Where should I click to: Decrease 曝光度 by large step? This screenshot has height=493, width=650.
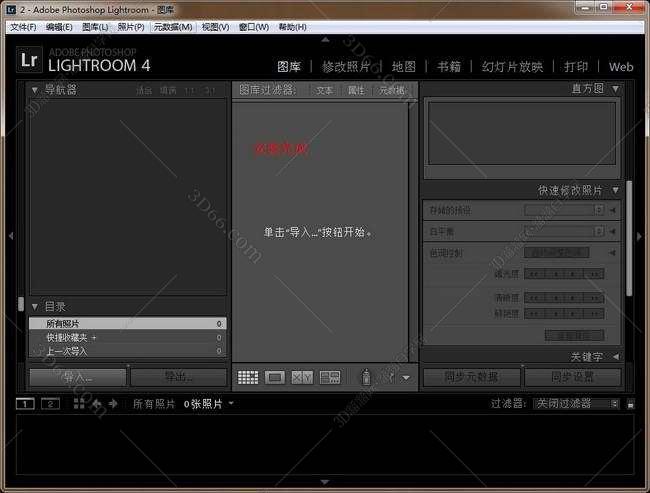click(x=534, y=274)
